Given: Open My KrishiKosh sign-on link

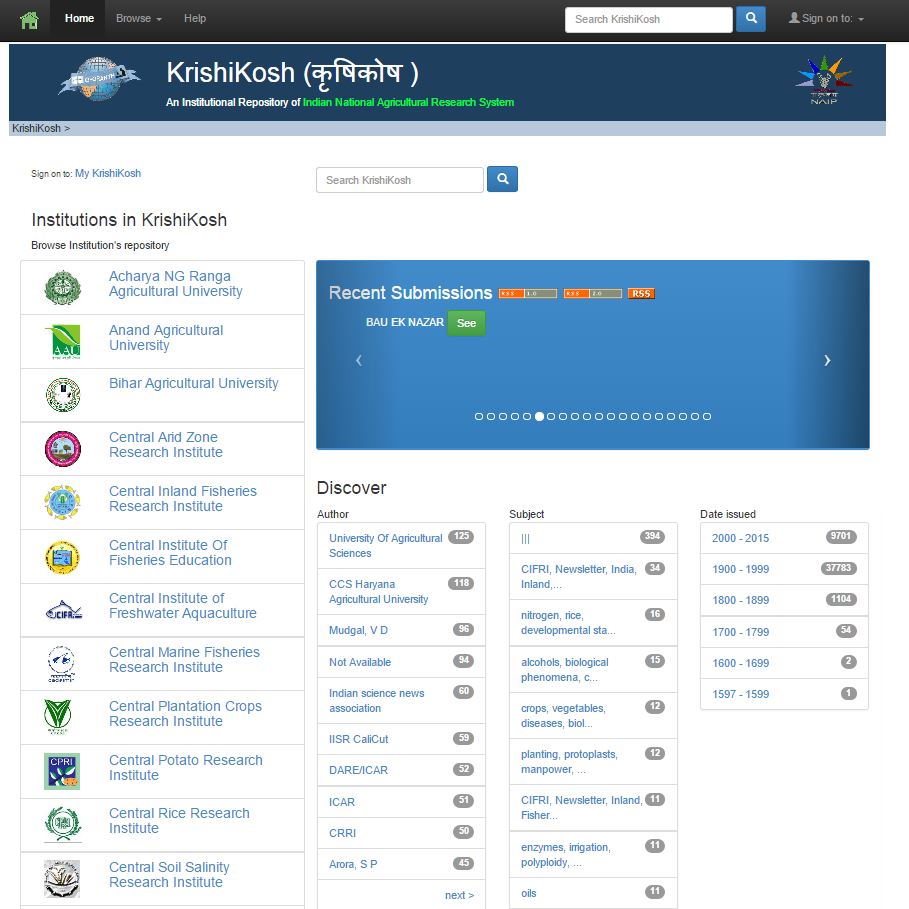Looking at the screenshot, I should point(108,173).
